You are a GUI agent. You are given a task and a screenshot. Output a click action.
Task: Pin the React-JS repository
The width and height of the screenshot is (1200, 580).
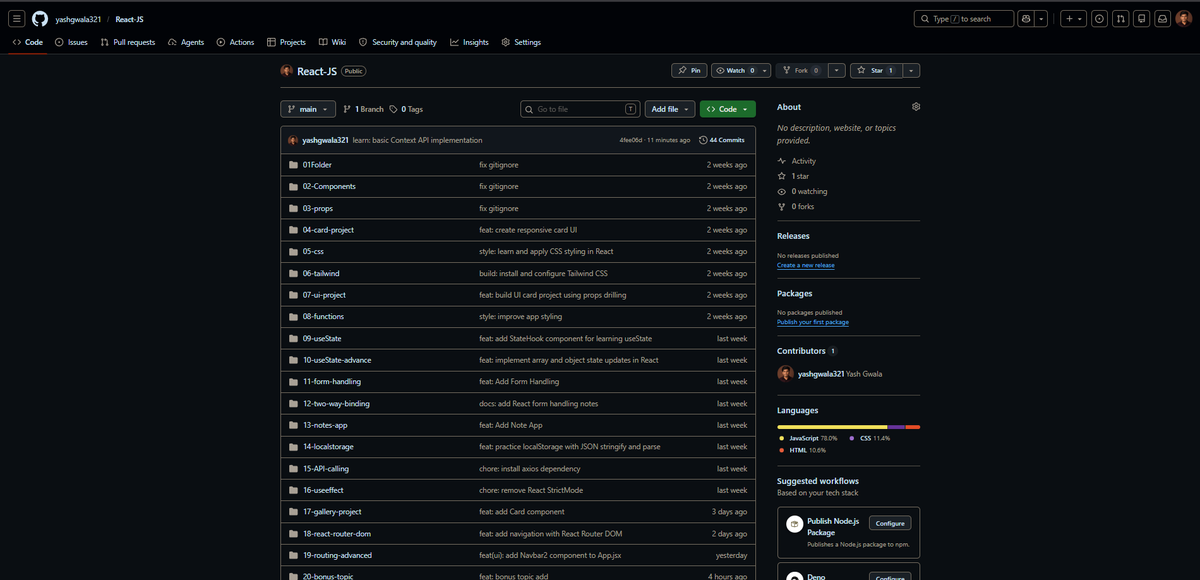click(689, 70)
